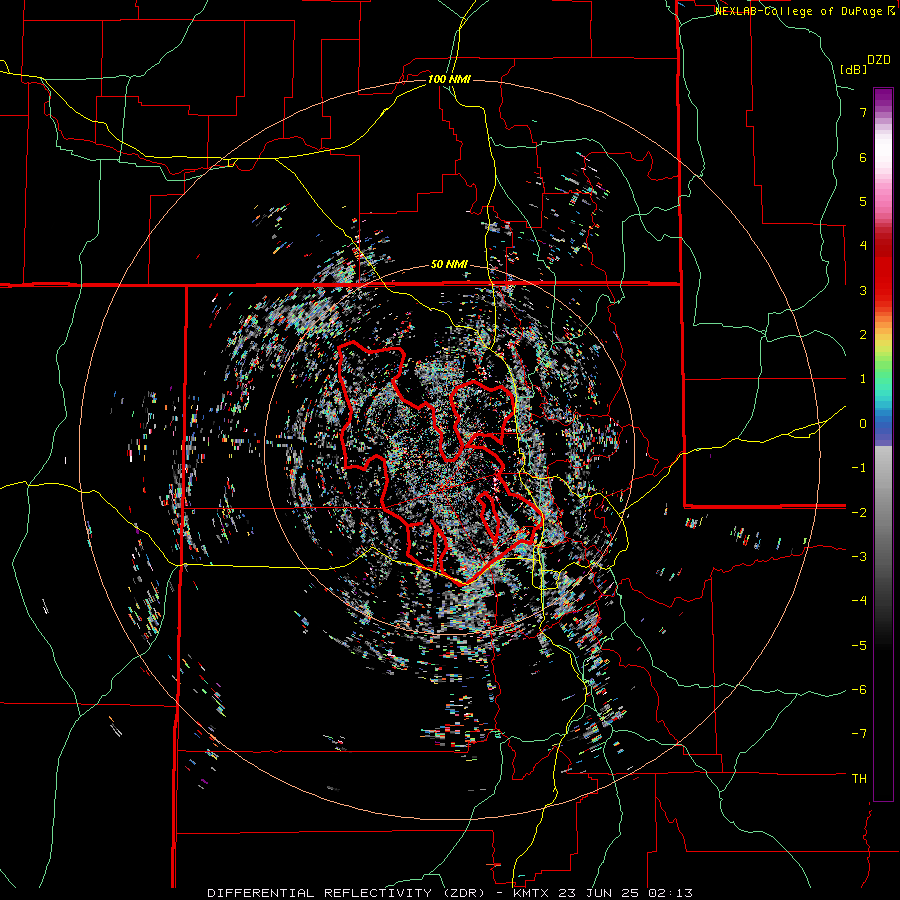Click the -1 scale value
Screen dimensions: 900x900
click(x=859, y=467)
